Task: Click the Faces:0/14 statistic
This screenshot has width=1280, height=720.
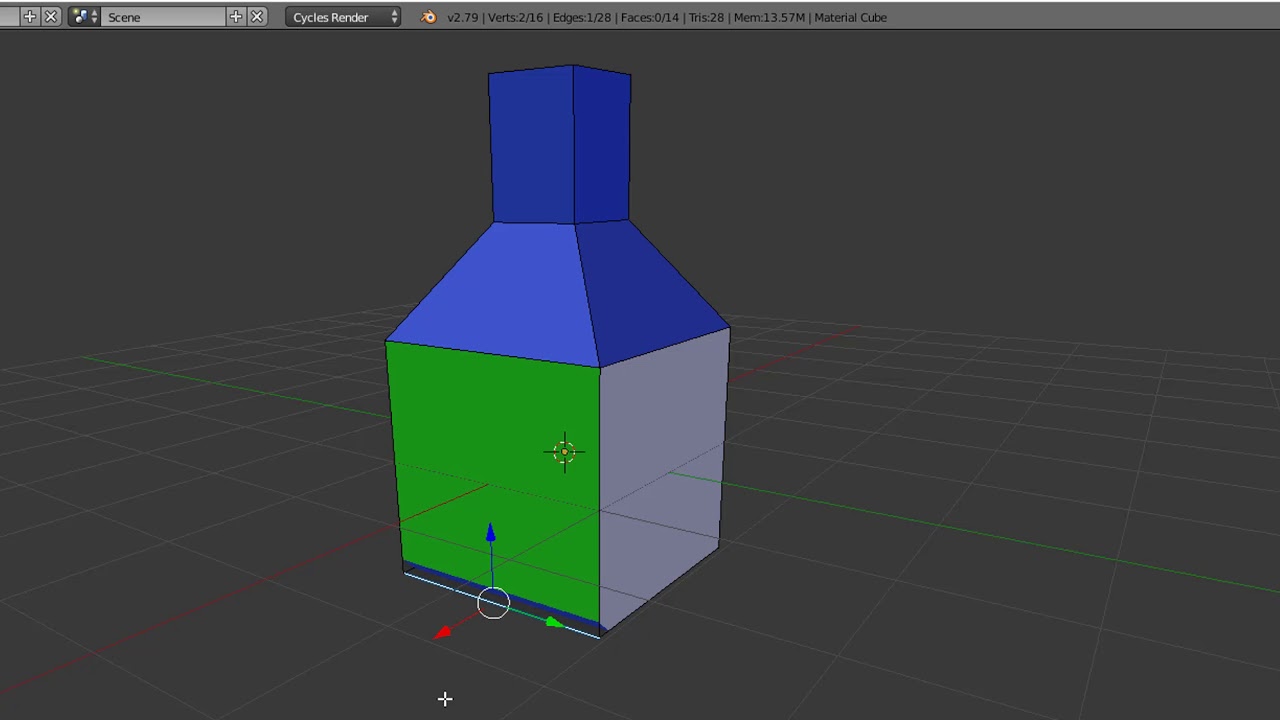Action: coord(651,17)
